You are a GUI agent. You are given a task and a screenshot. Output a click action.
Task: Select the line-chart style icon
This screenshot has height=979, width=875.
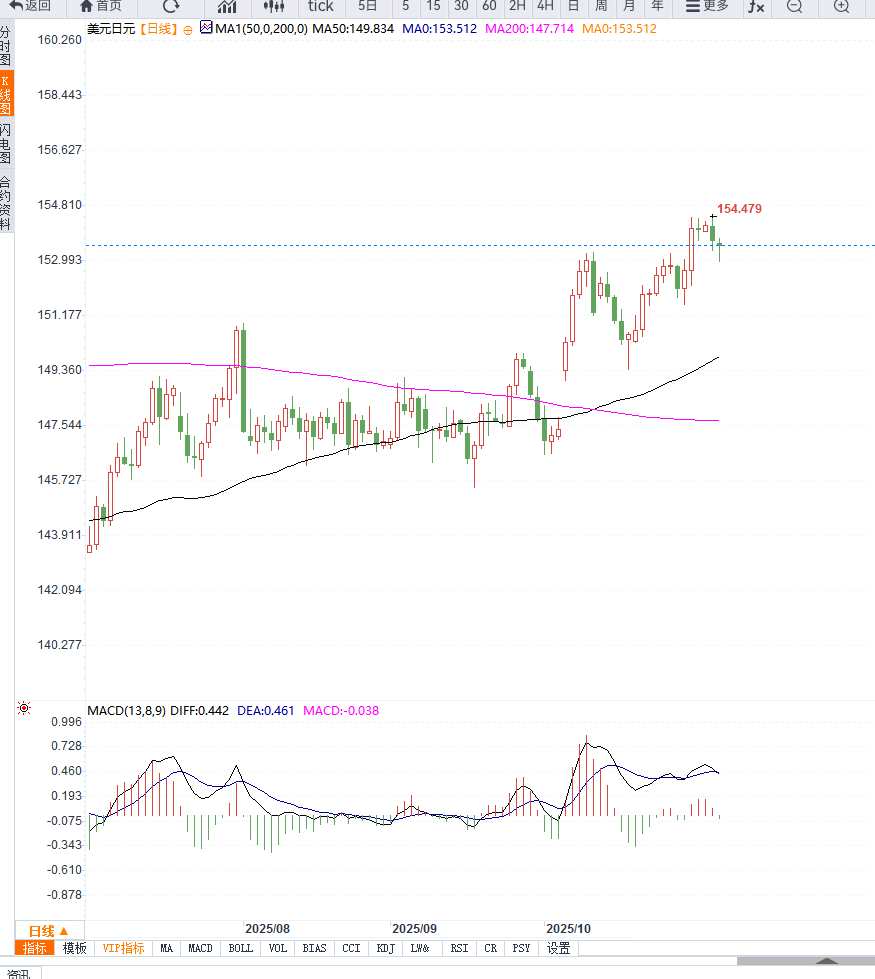coord(227,6)
